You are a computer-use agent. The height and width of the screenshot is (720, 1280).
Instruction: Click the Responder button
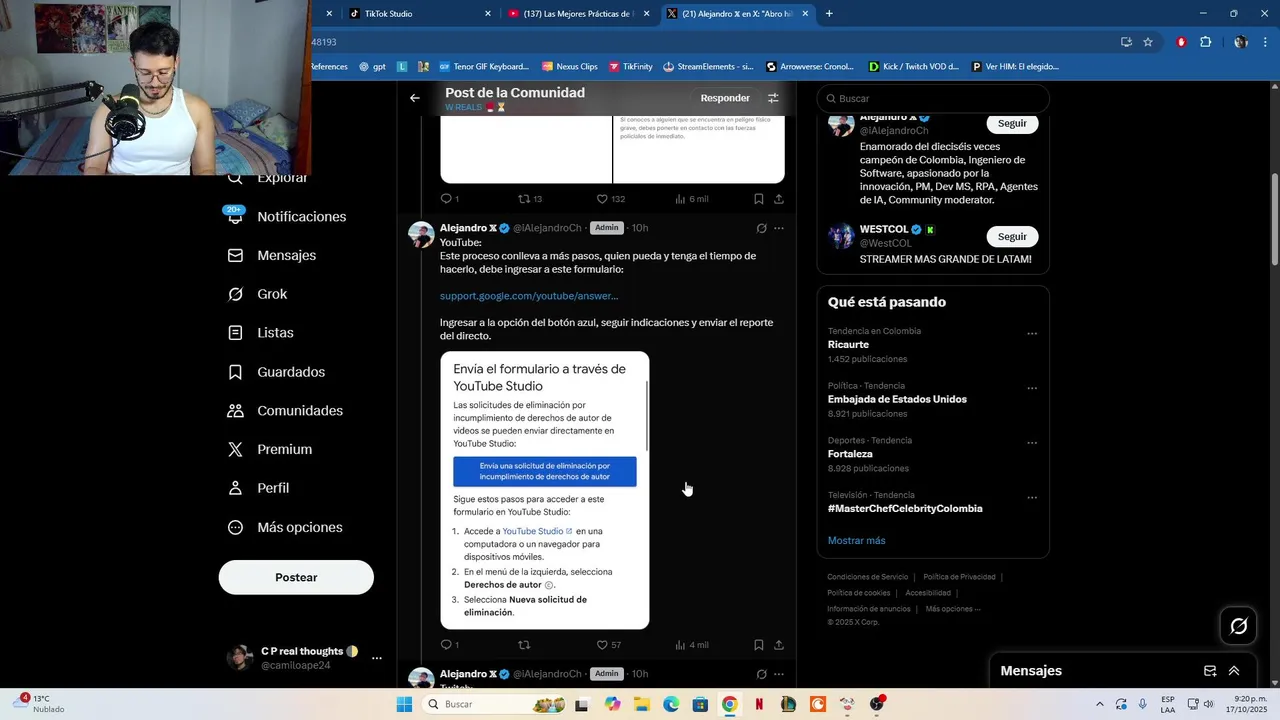(725, 98)
